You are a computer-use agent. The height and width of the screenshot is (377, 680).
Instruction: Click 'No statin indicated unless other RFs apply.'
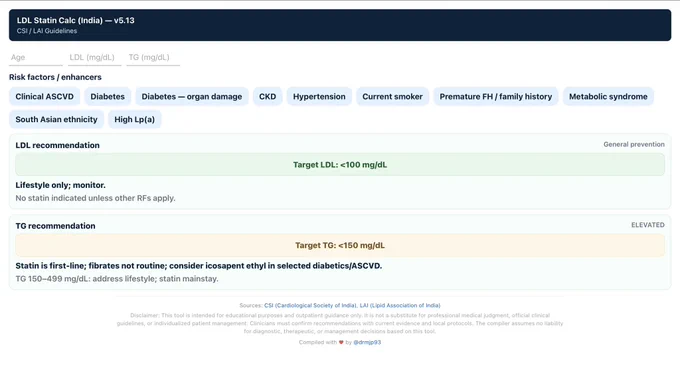tap(95, 198)
